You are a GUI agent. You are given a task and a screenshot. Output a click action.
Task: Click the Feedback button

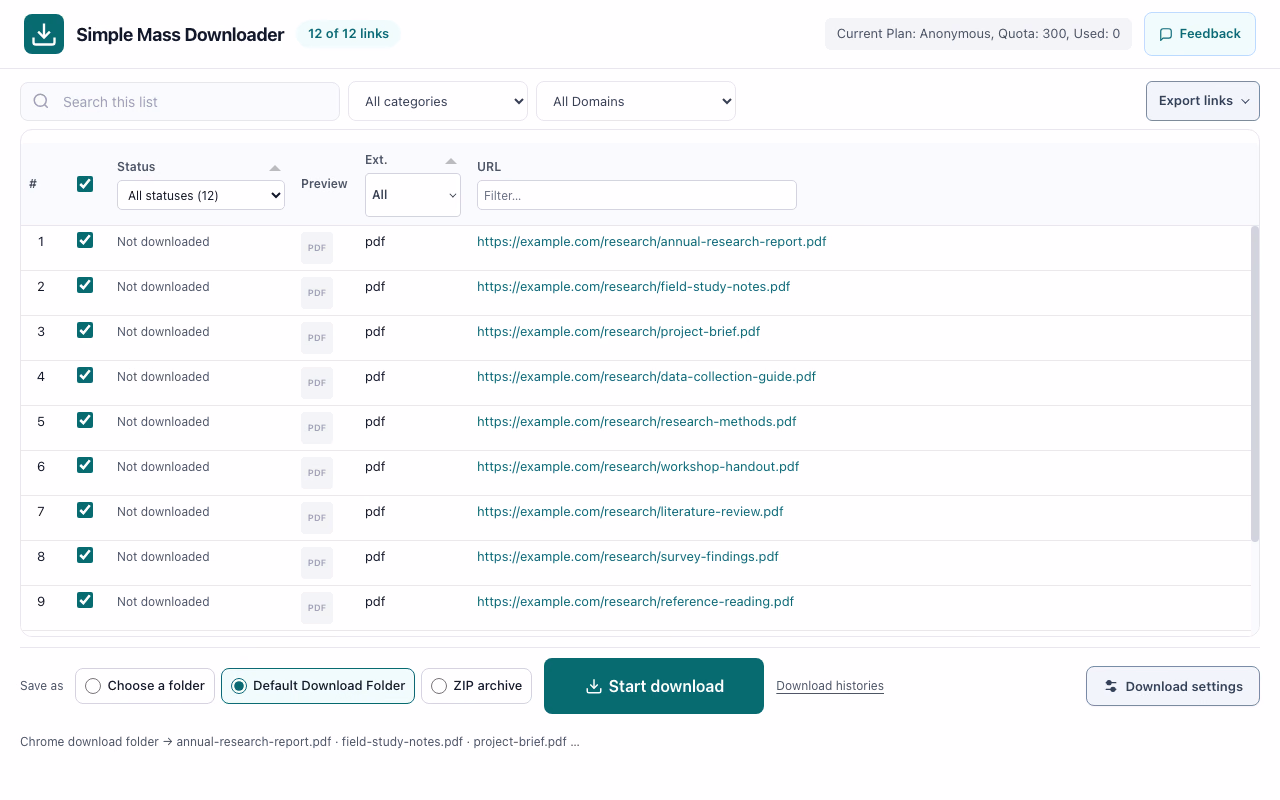tap(1200, 34)
